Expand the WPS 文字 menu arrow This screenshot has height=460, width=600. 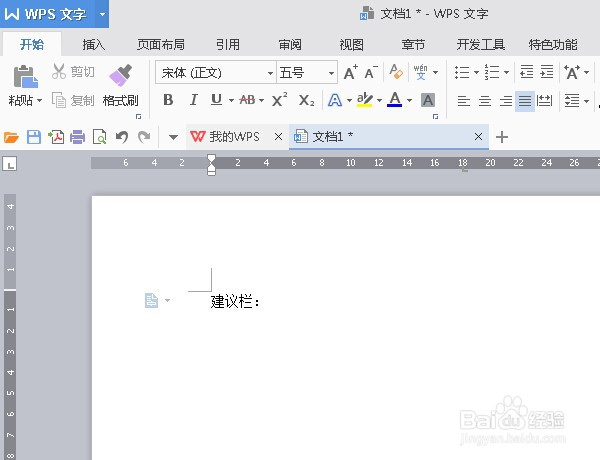(x=102, y=14)
